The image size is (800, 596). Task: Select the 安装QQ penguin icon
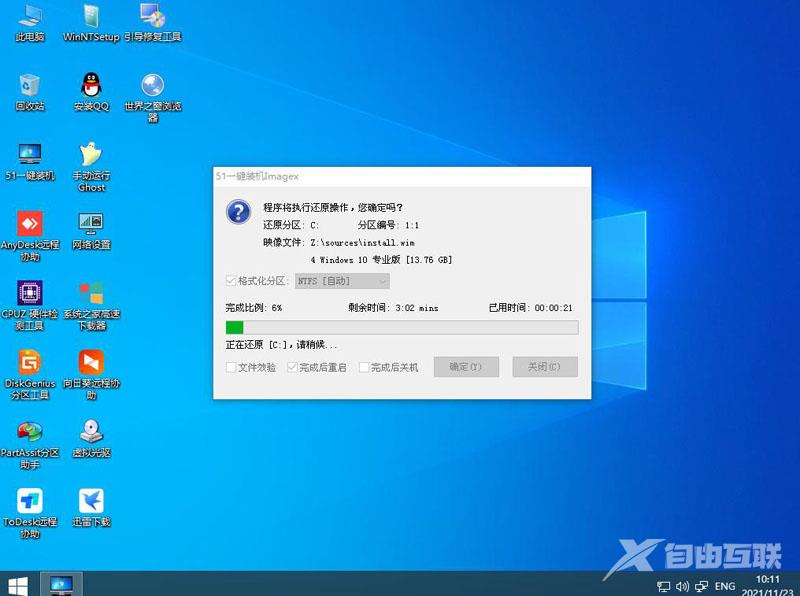(91, 92)
